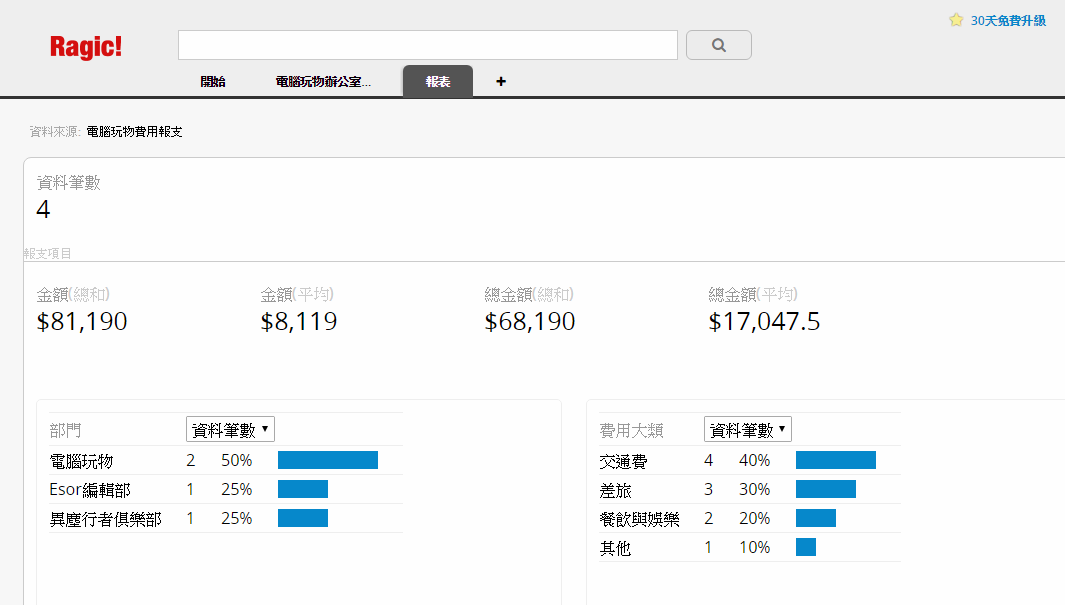Click the 餐飲與娛樂 progress bar
The width and height of the screenshot is (1065, 605).
point(815,518)
